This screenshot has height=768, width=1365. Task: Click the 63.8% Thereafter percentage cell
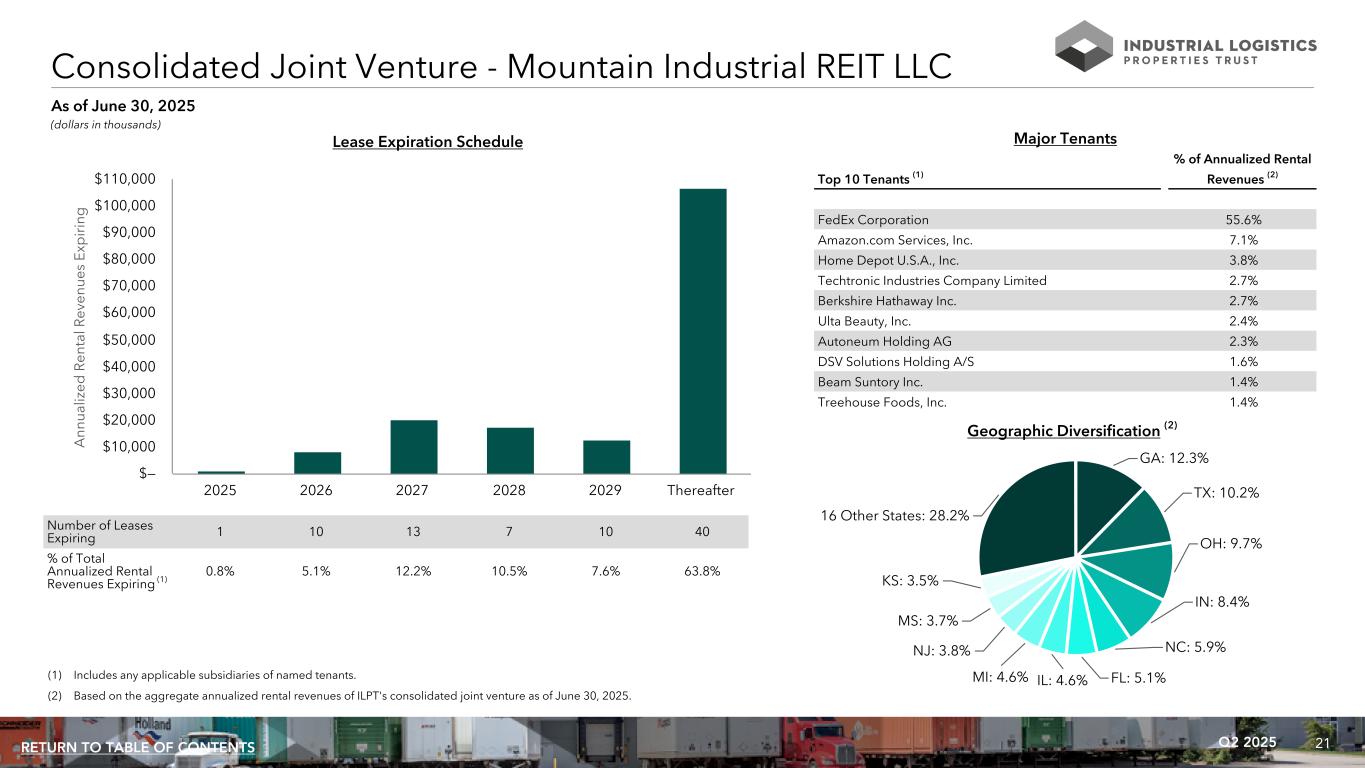pyautogui.click(x=702, y=571)
